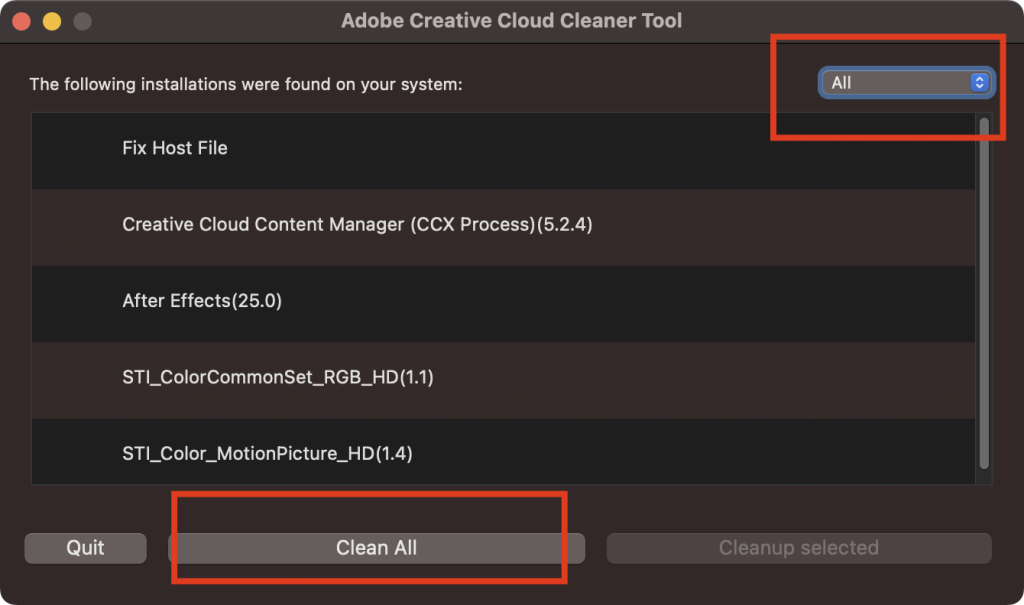
Task: Pick STI_Color_MotionPicture_HD(1.4) from the list
Action: tap(267, 454)
